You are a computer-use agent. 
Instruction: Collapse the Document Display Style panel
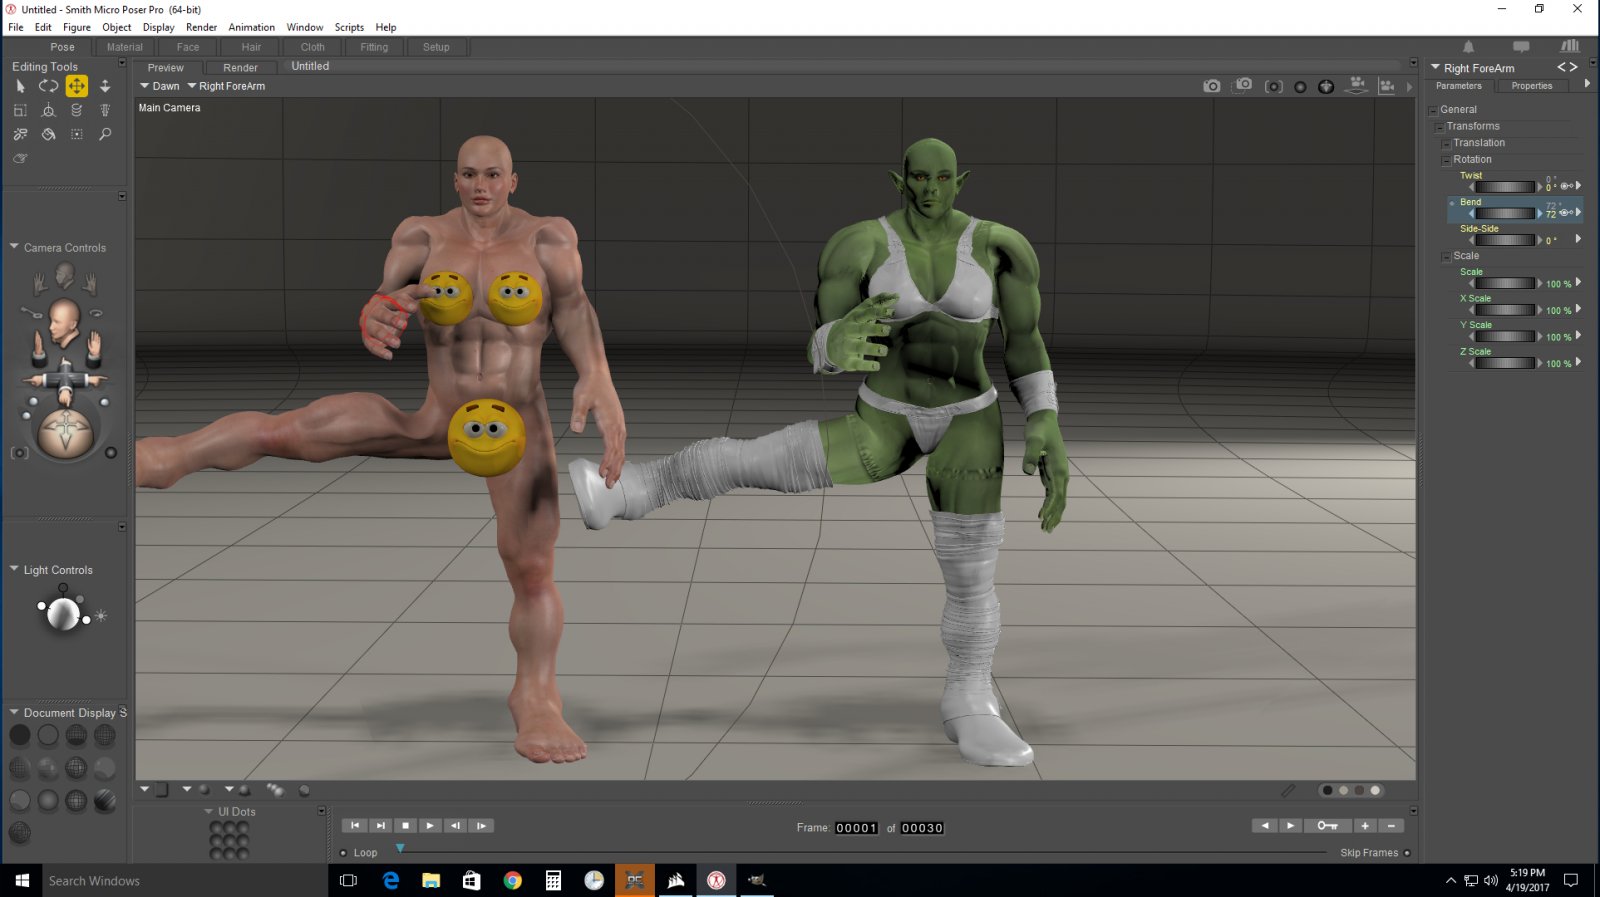tap(14, 712)
